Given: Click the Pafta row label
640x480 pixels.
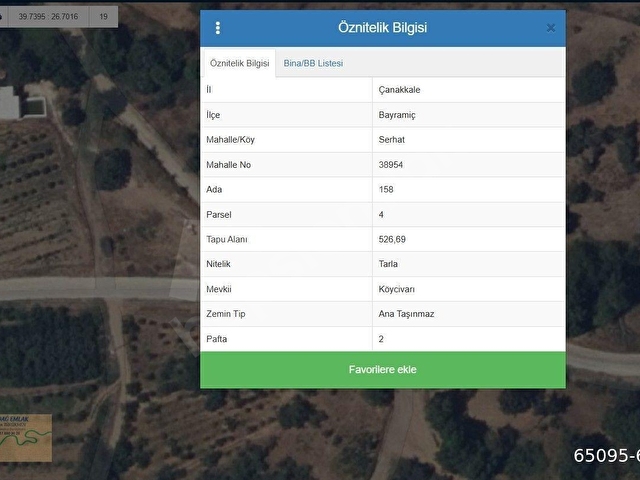Looking at the screenshot, I should click(216, 339).
